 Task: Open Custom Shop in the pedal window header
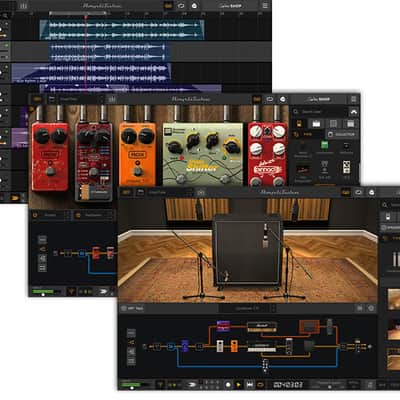319,99
